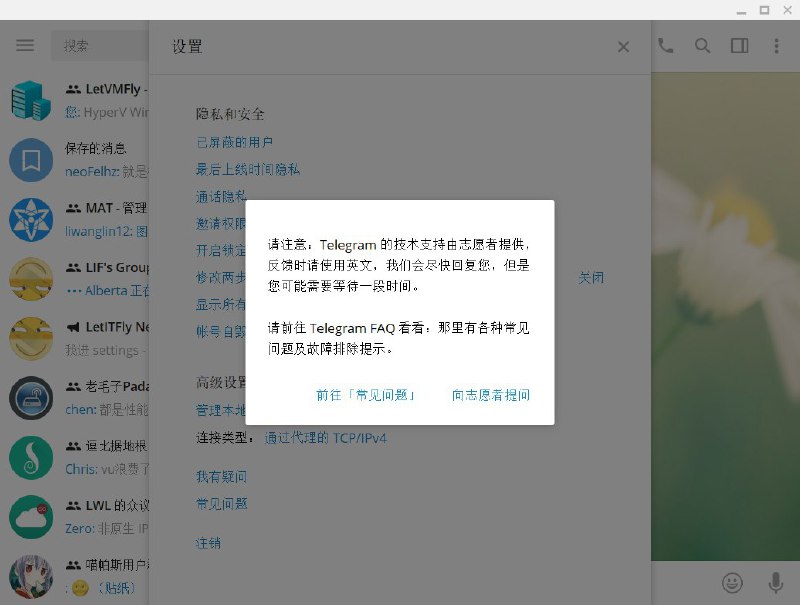Screen dimensions: 800x605
Task: Open the MAT - 管理 group avatar
Action: [x=31, y=220]
